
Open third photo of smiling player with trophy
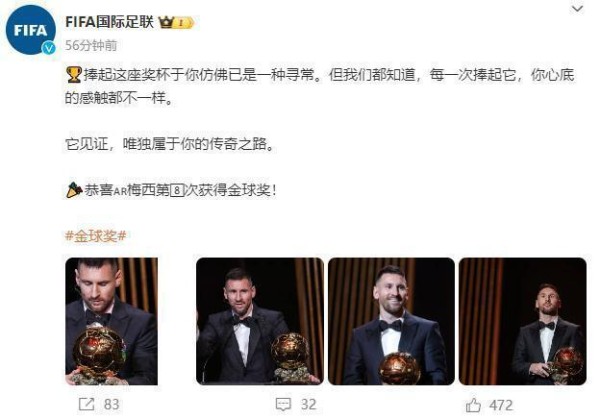tap(391, 321)
